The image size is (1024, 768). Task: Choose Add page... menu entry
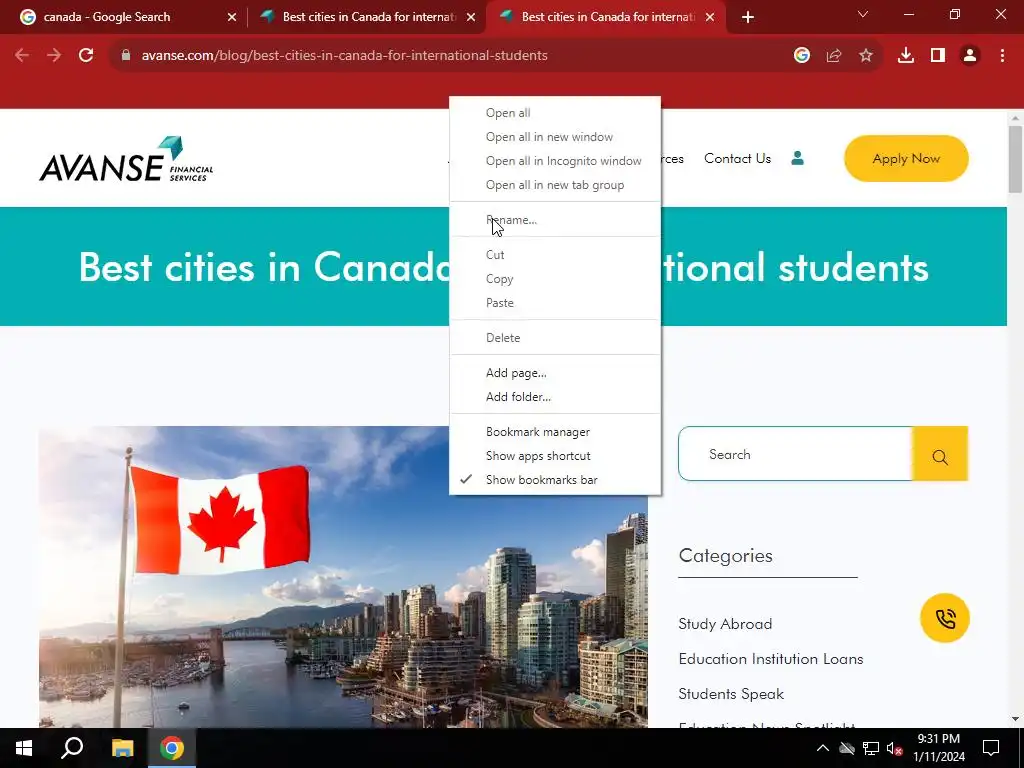pyautogui.click(x=555, y=373)
